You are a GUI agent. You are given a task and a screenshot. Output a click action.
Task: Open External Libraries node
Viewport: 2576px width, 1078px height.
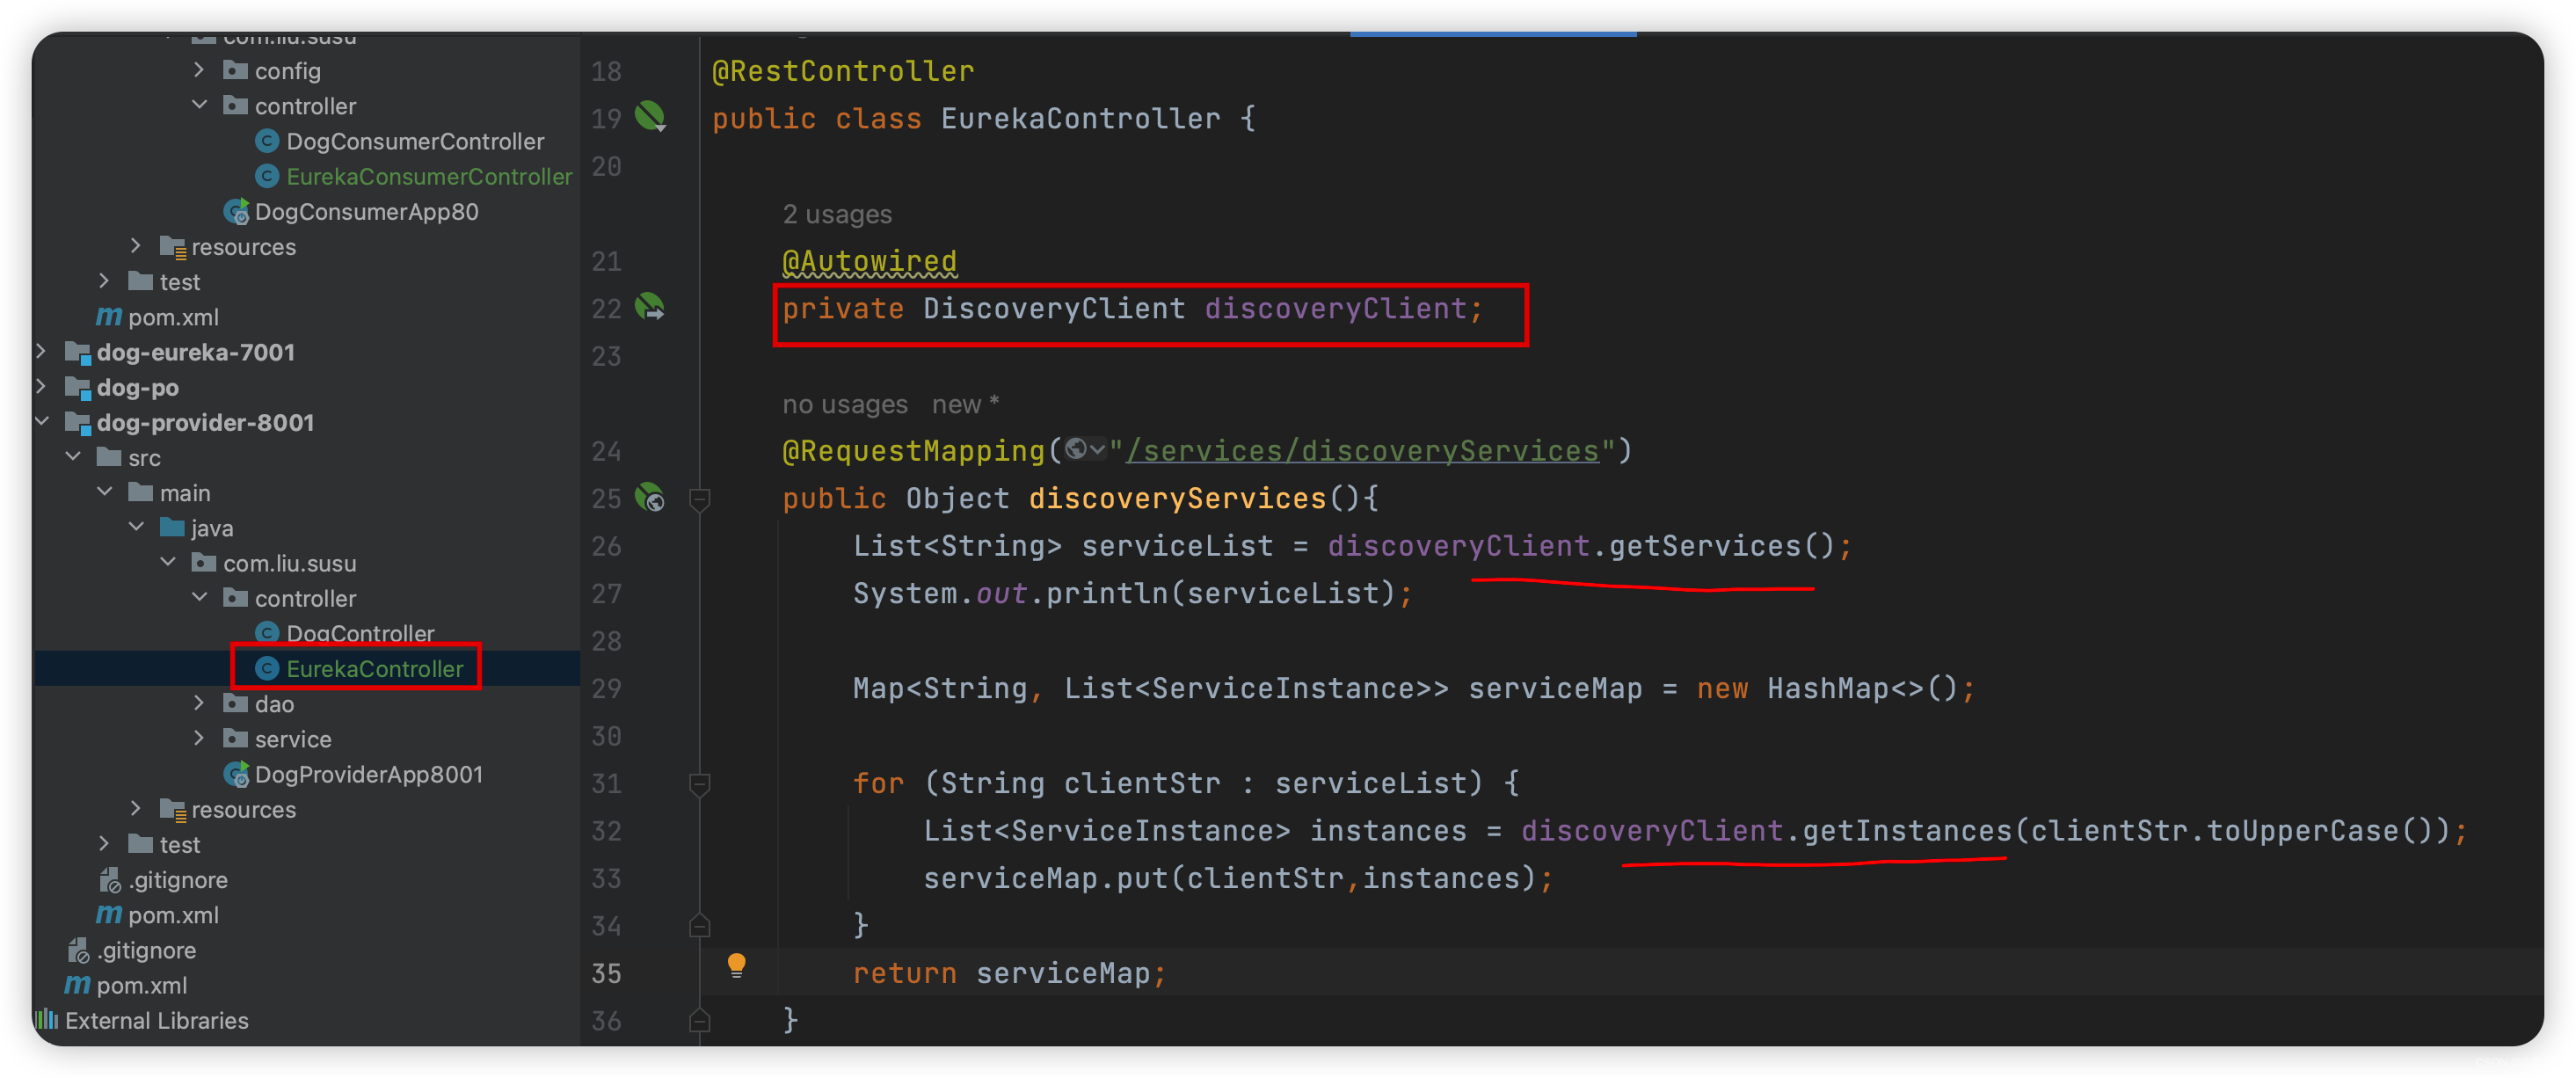click(156, 1020)
